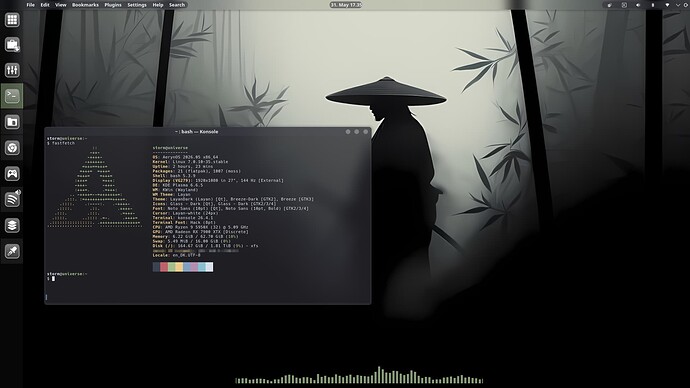690x388 pixels.
Task: Launch the color picker eyedropper dock icon
Action: pyautogui.click(x=12, y=251)
